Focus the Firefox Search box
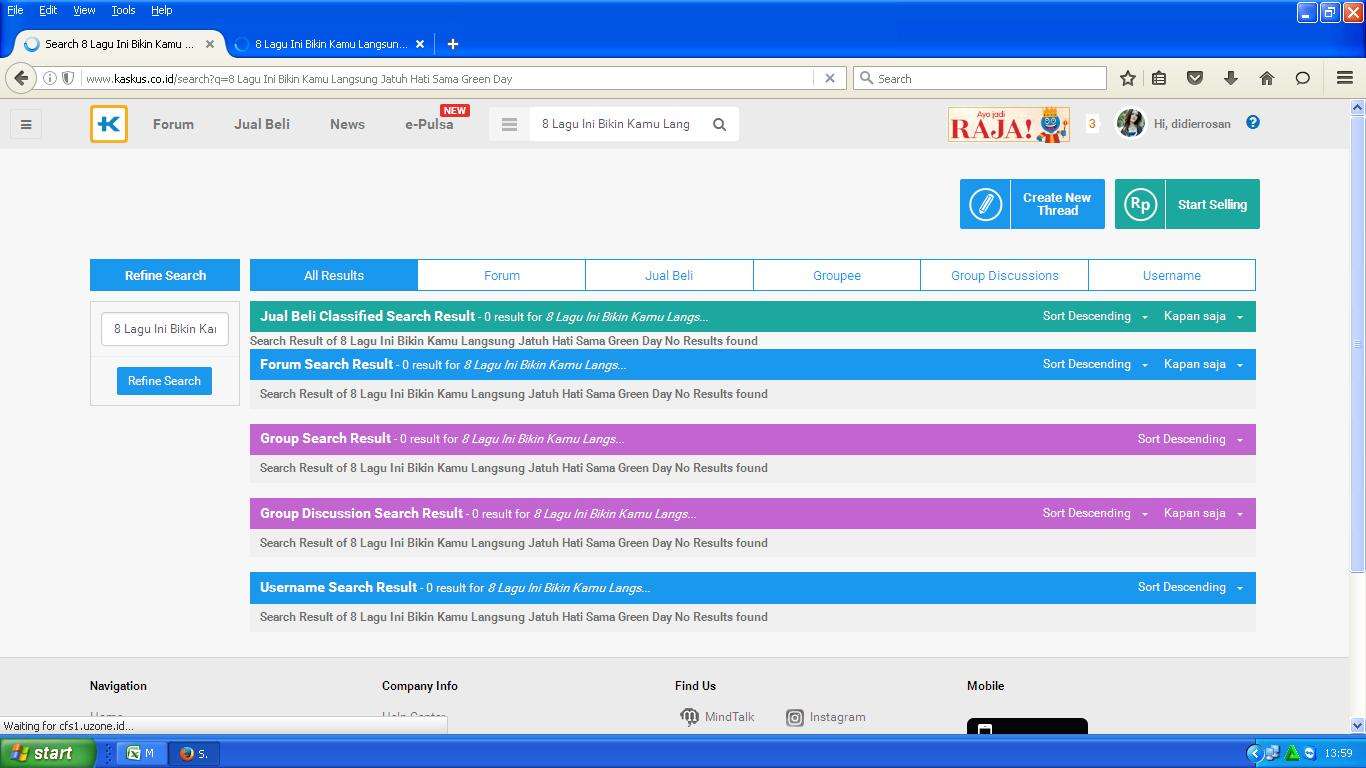 pyautogui.click(x=980, y=78)
